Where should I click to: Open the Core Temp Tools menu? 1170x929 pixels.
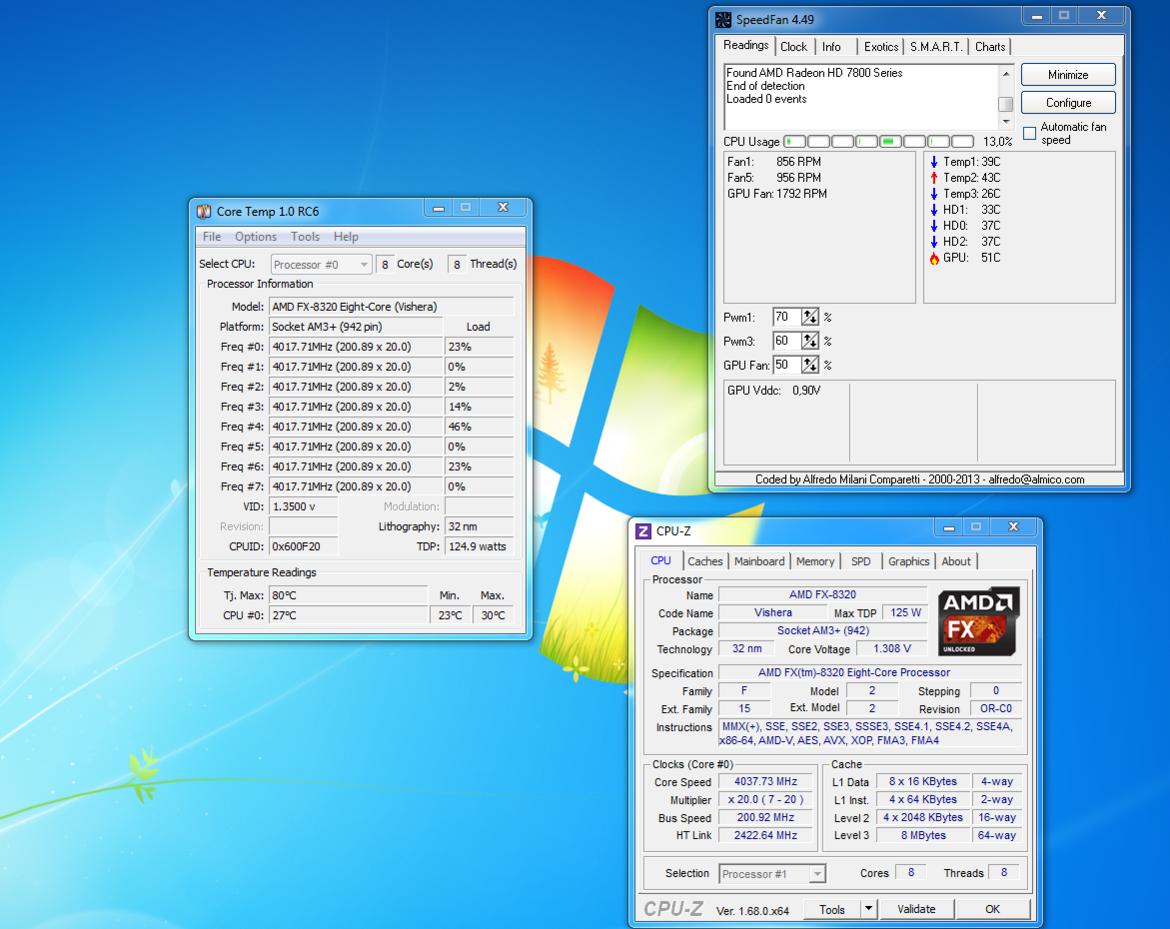(305, 237)
